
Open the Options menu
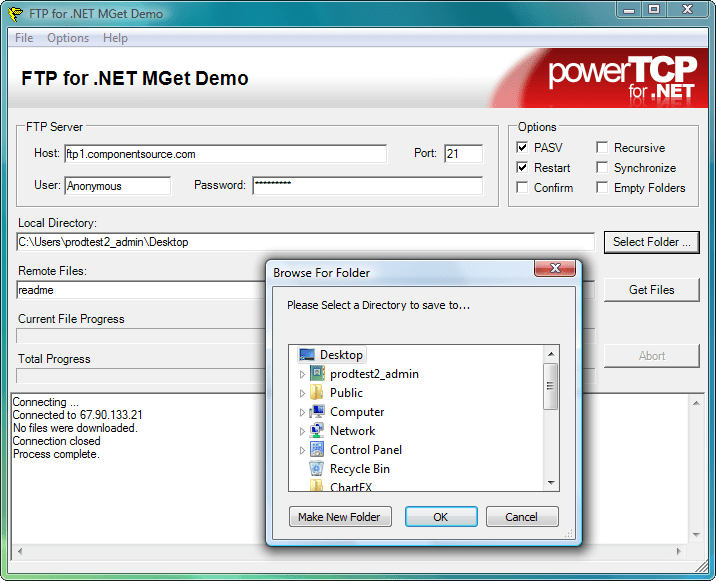pyautogui.click(x=68, y=38)
